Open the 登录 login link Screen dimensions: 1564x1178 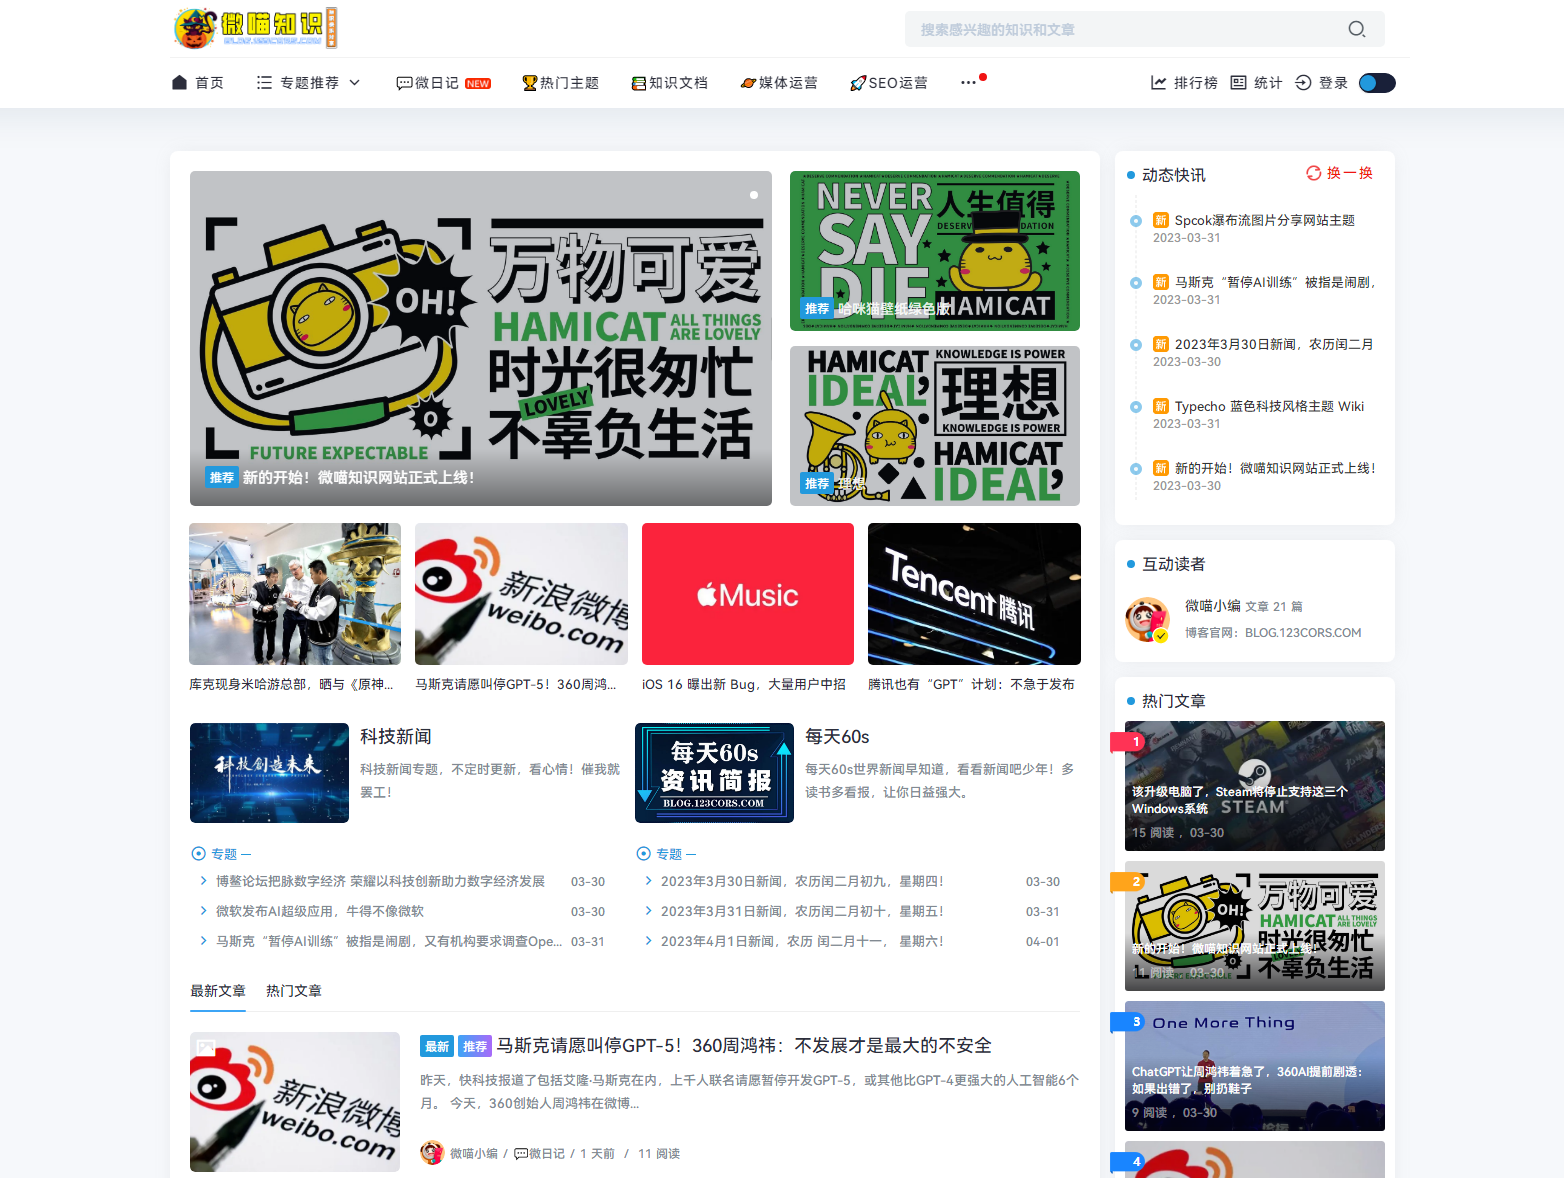click(1322, 83)
